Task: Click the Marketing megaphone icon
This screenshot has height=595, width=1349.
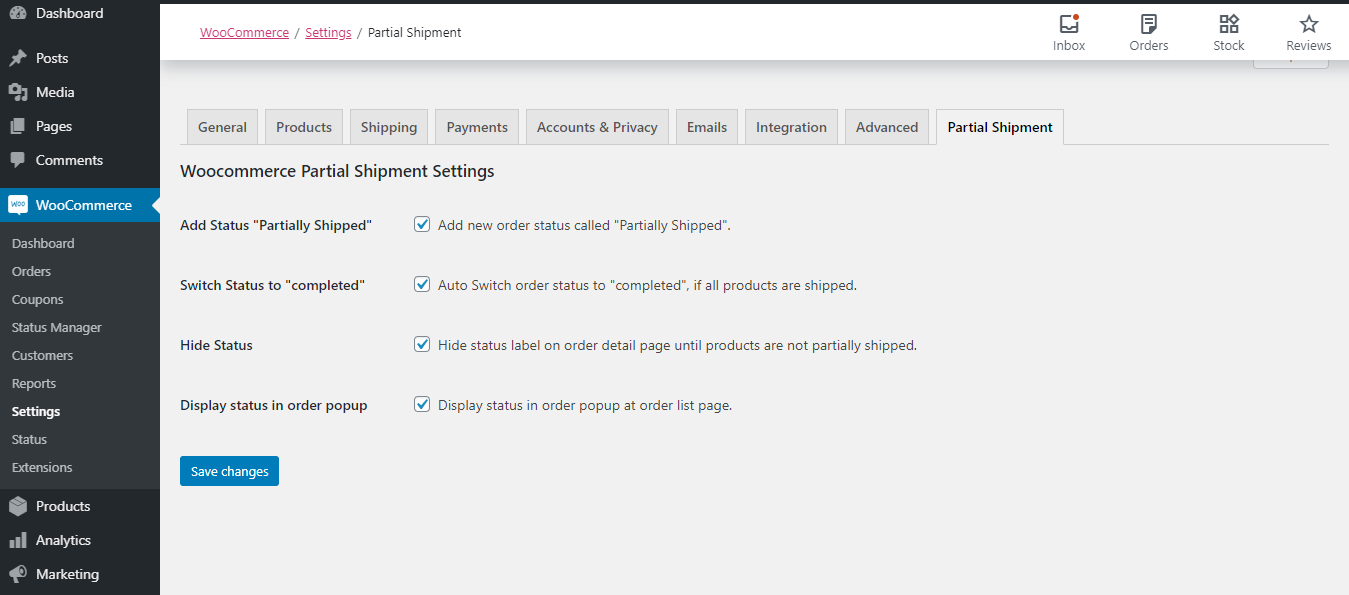Action: coord(18,574)
